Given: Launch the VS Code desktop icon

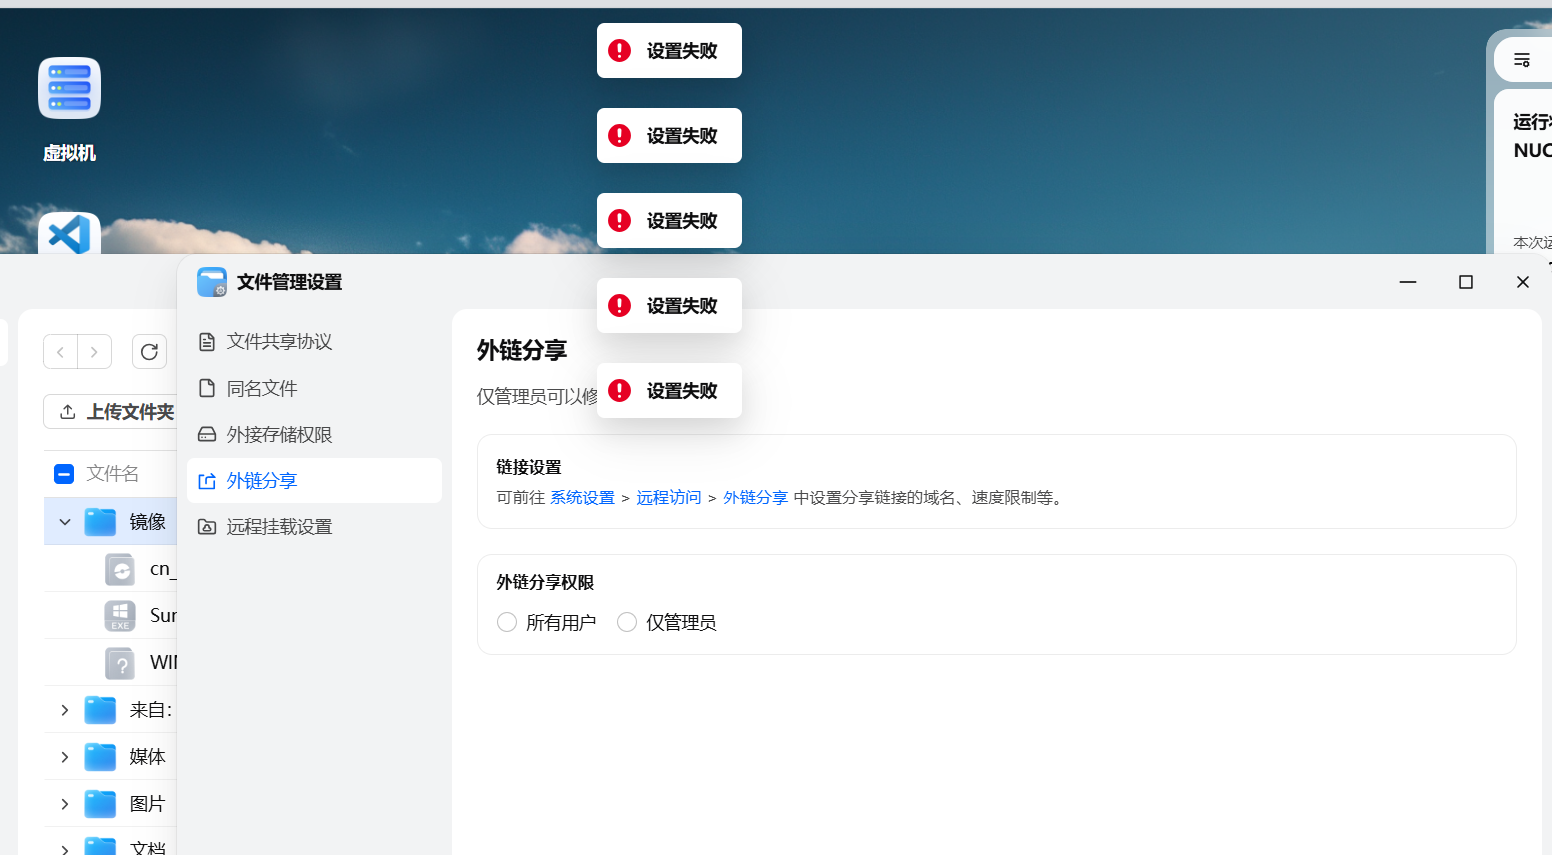Looking at the screenshot, I should [69, 233].
